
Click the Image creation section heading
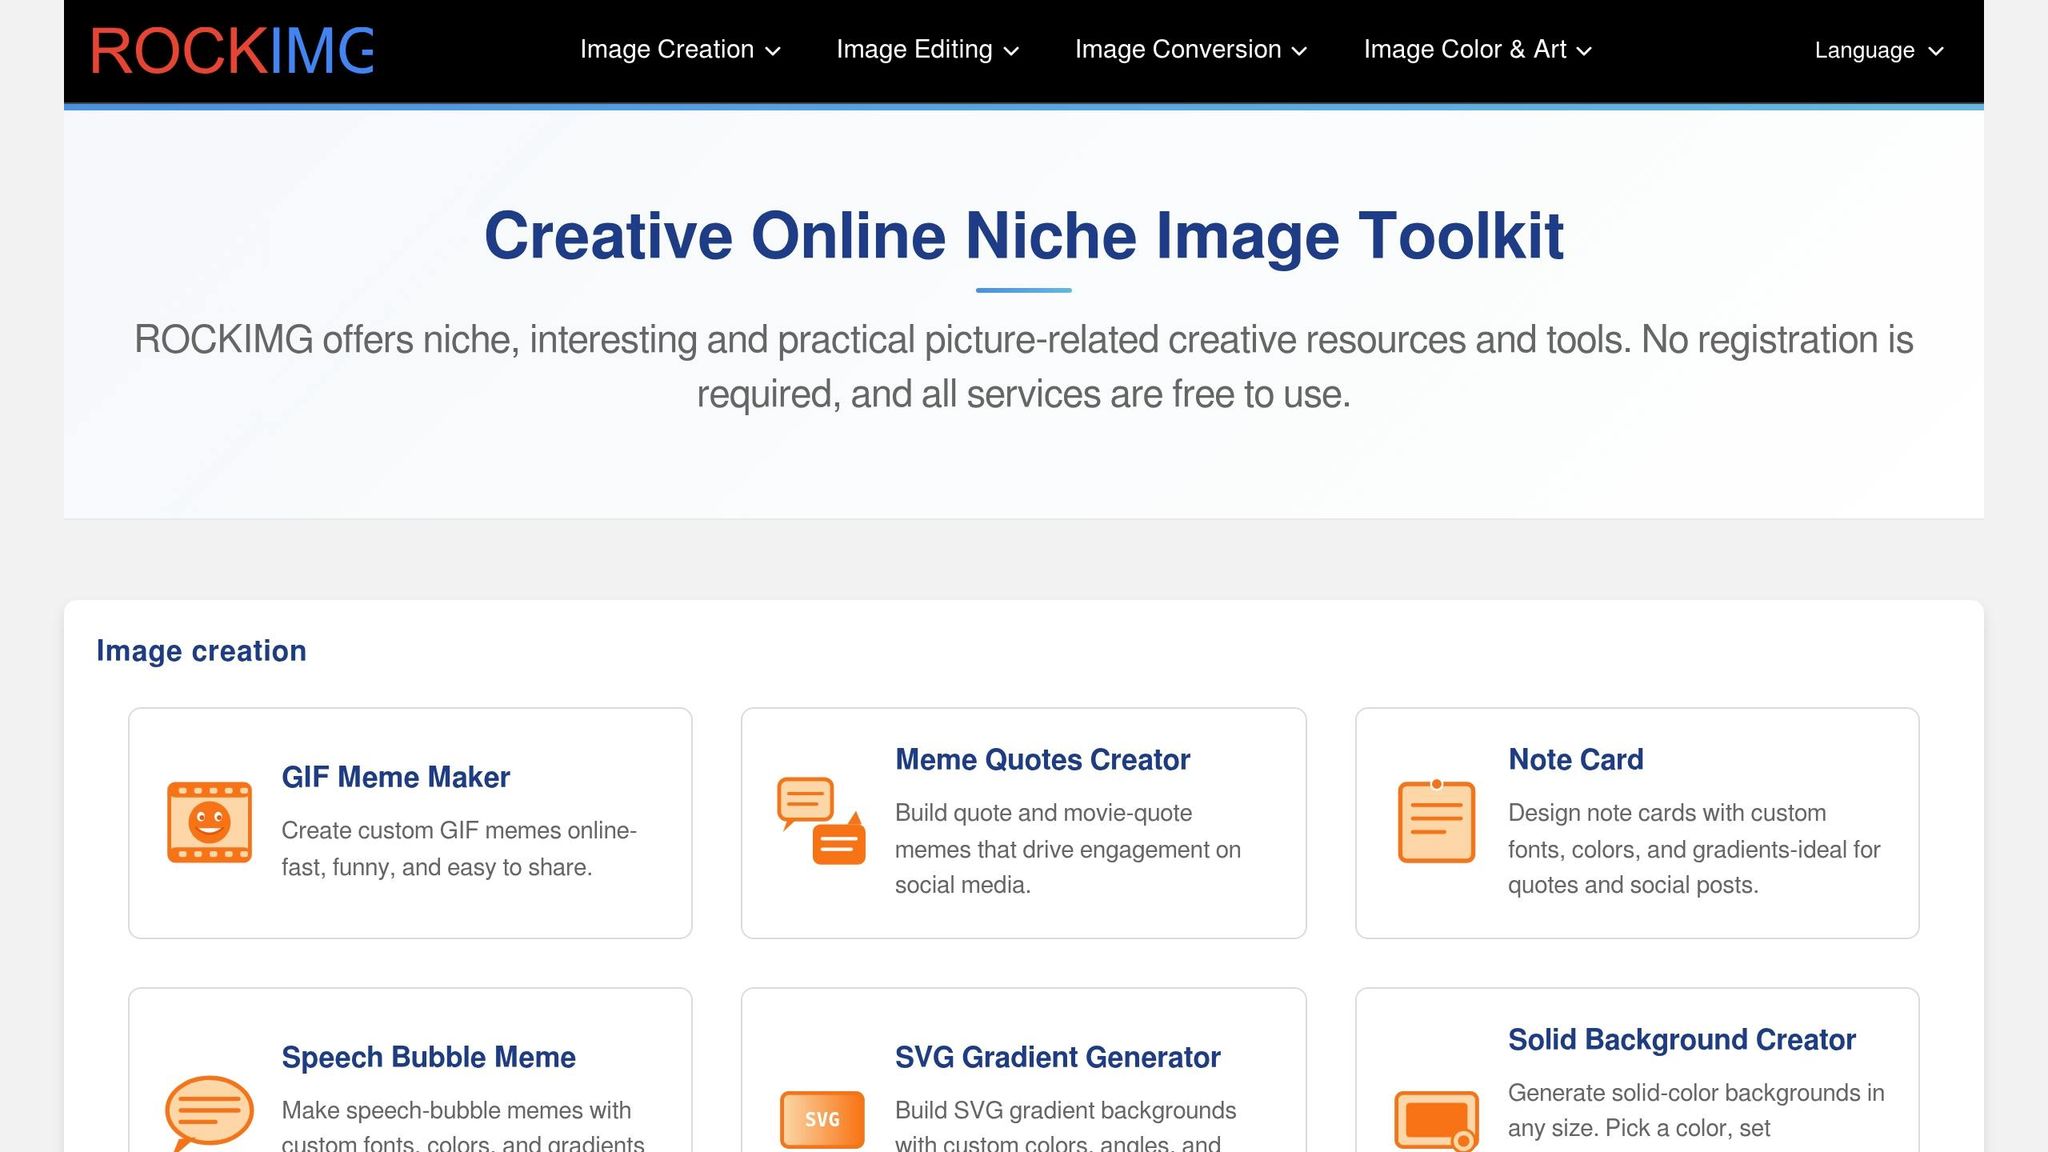coord(201,651)
